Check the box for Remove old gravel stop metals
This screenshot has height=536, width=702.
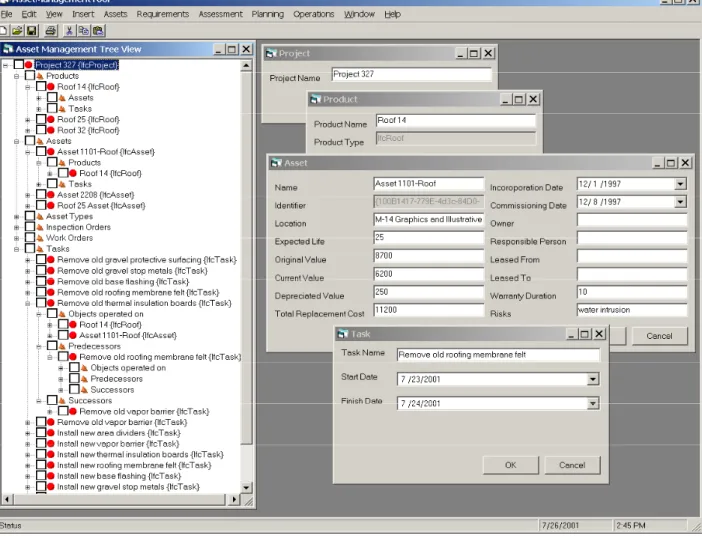[41, 271]
